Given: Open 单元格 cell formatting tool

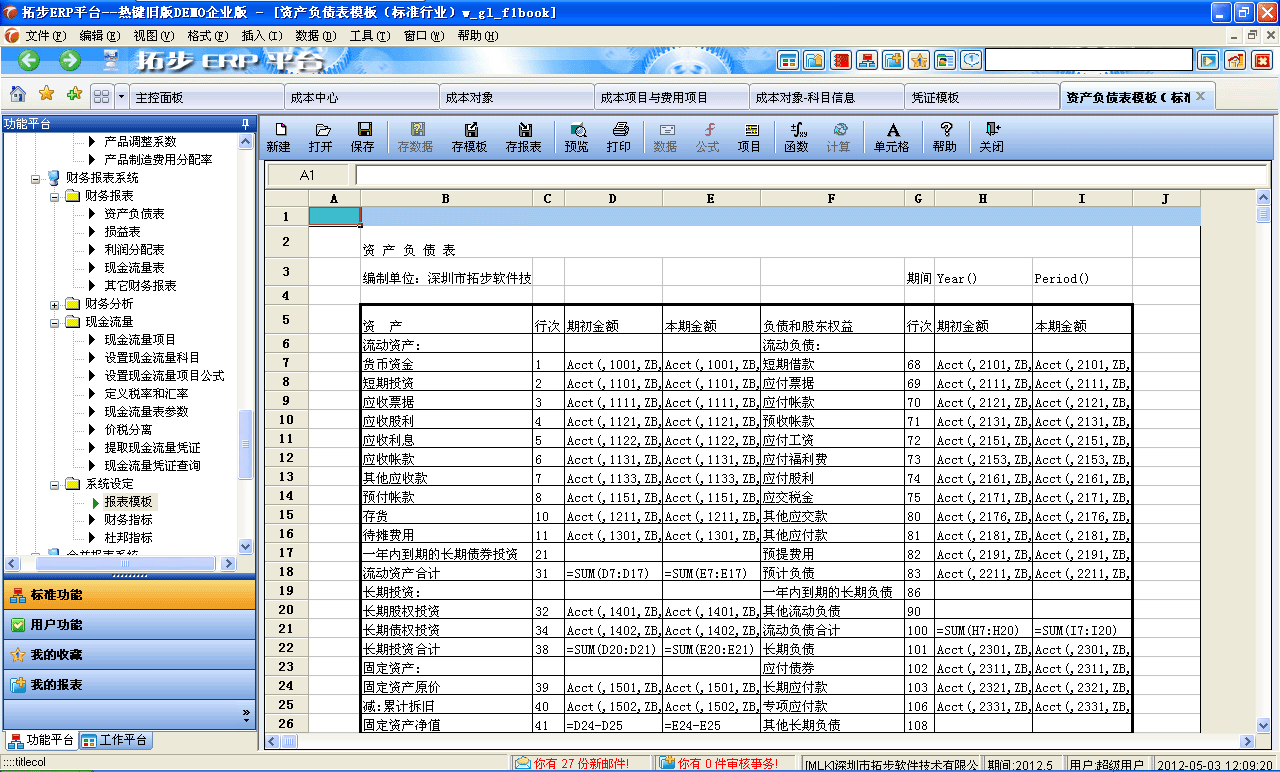Looking at the screenshot, I should point(893,137).
